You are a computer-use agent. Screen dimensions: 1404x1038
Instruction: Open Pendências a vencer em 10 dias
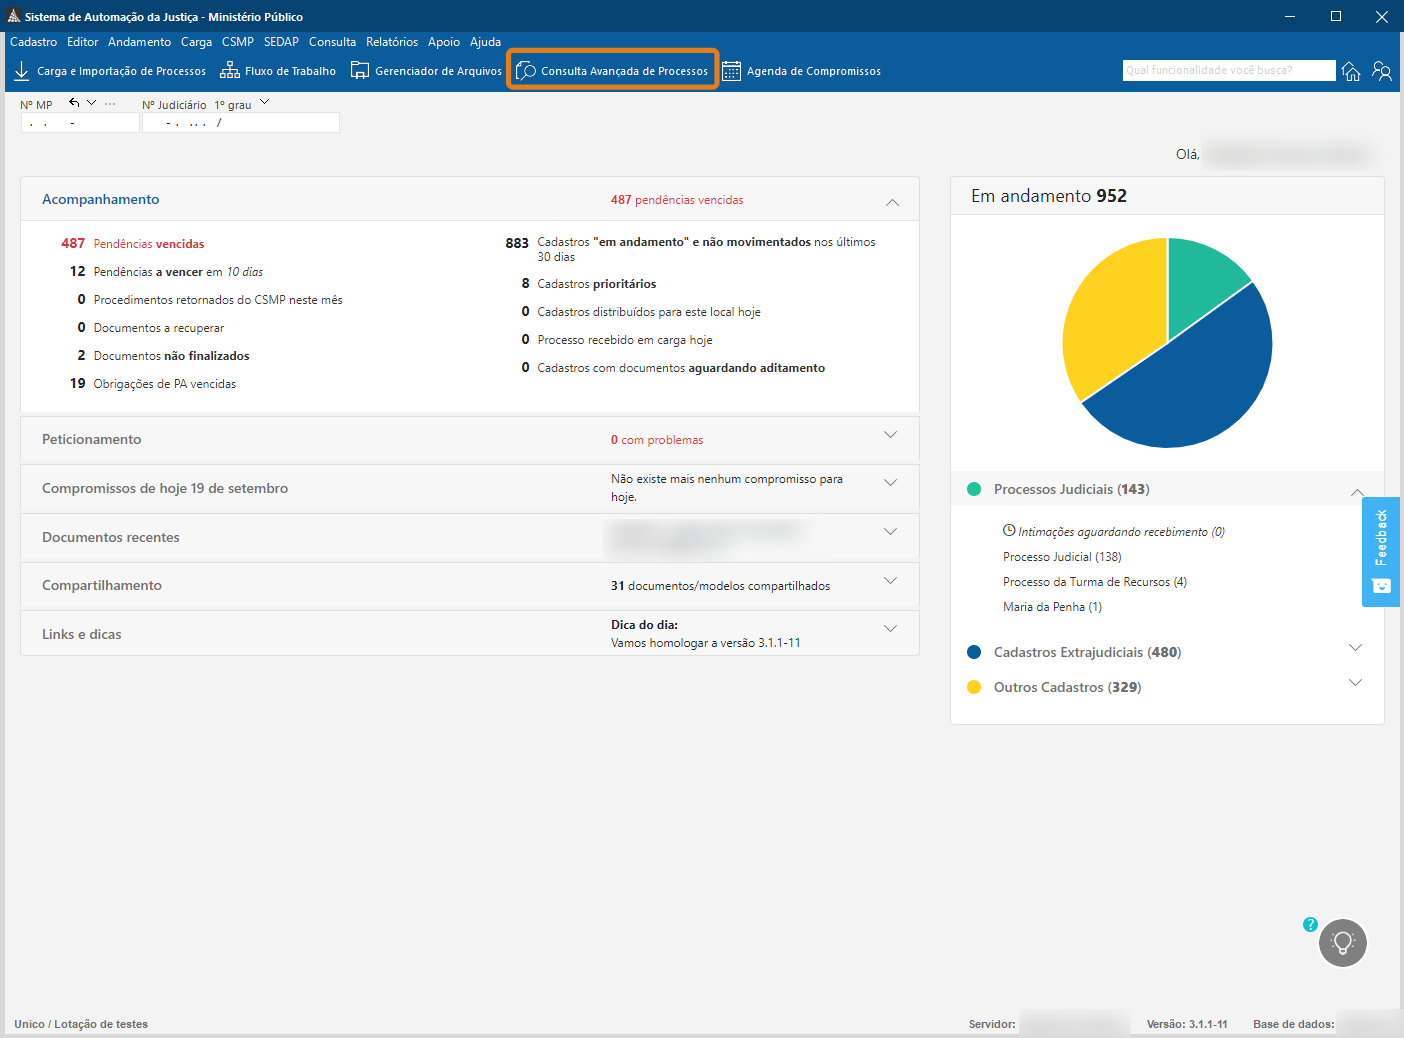166,272
